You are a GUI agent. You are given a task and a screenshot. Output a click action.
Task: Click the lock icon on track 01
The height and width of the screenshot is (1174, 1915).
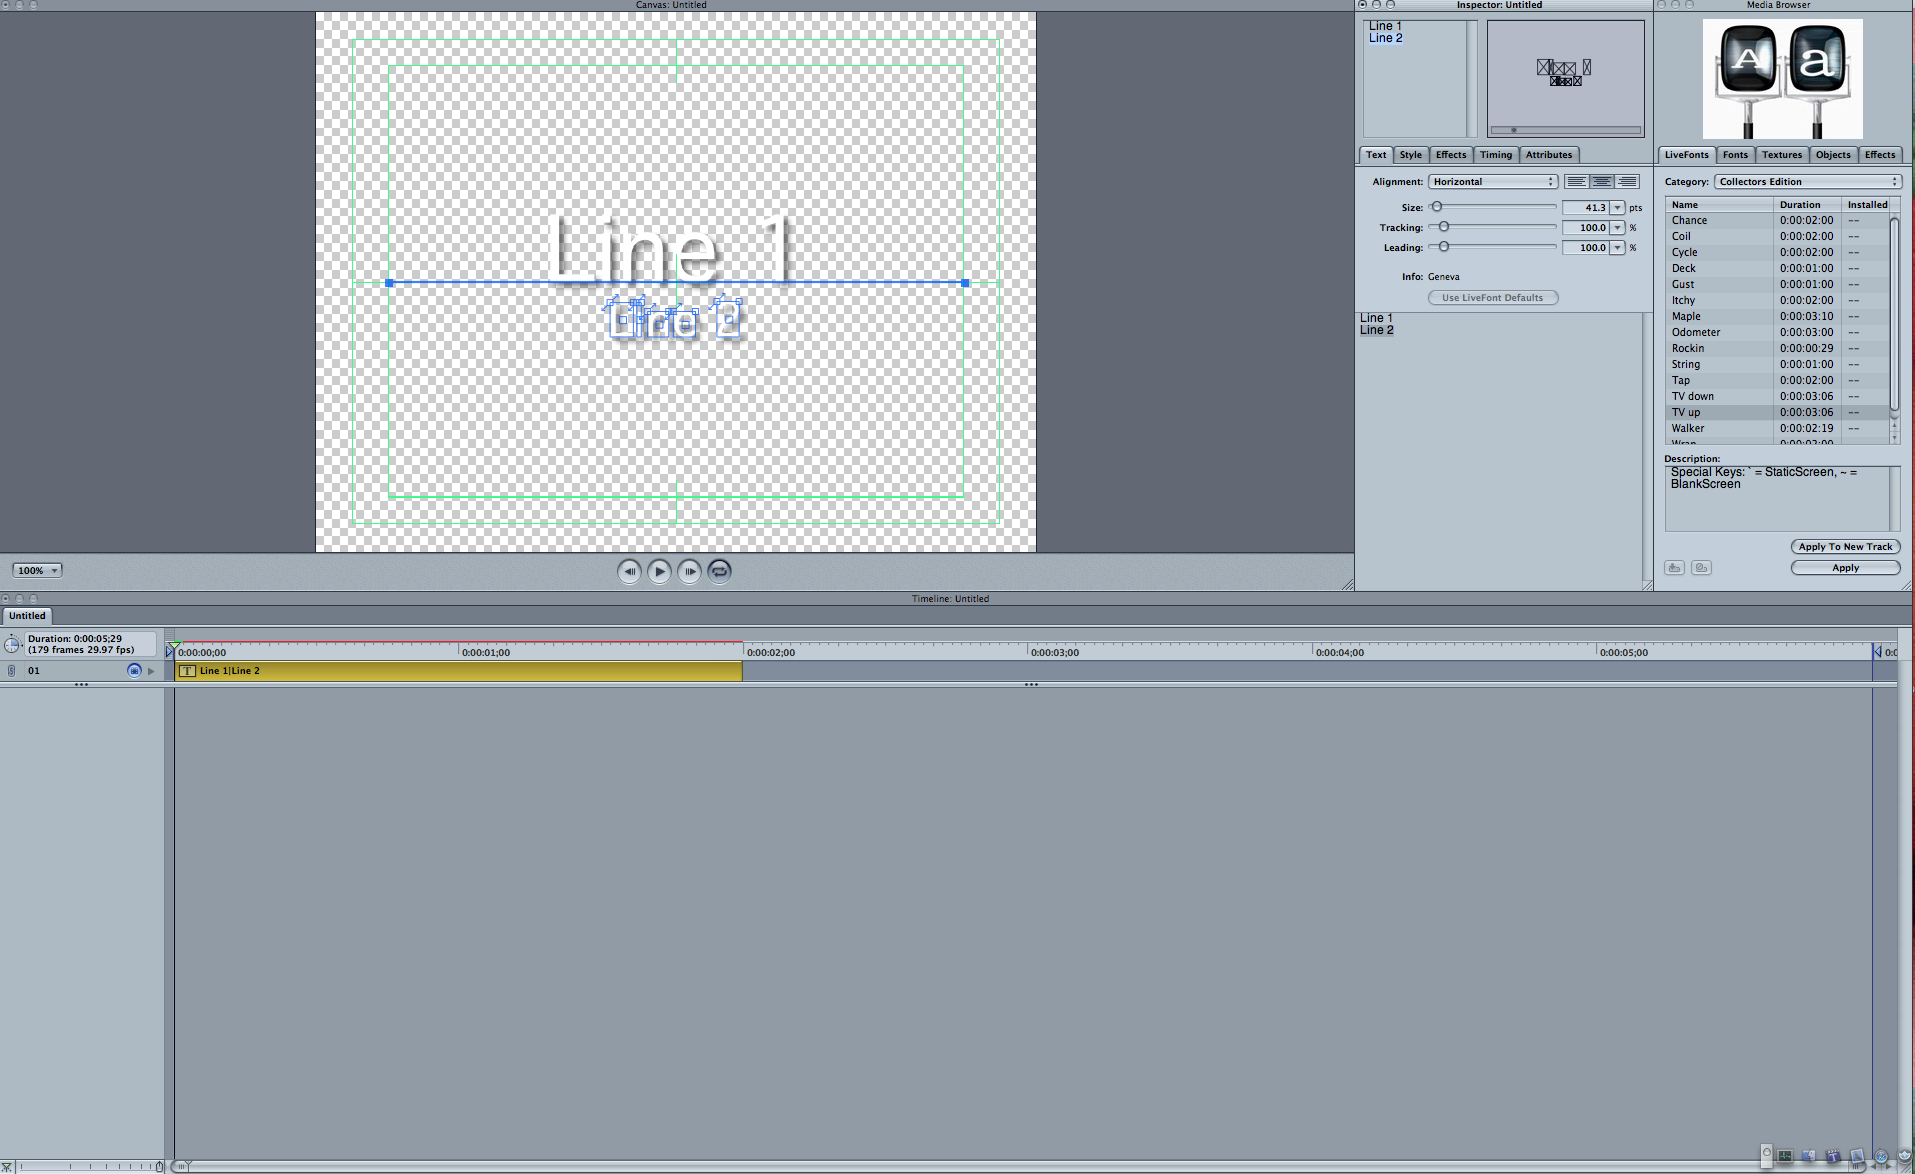tap(12, 671)
